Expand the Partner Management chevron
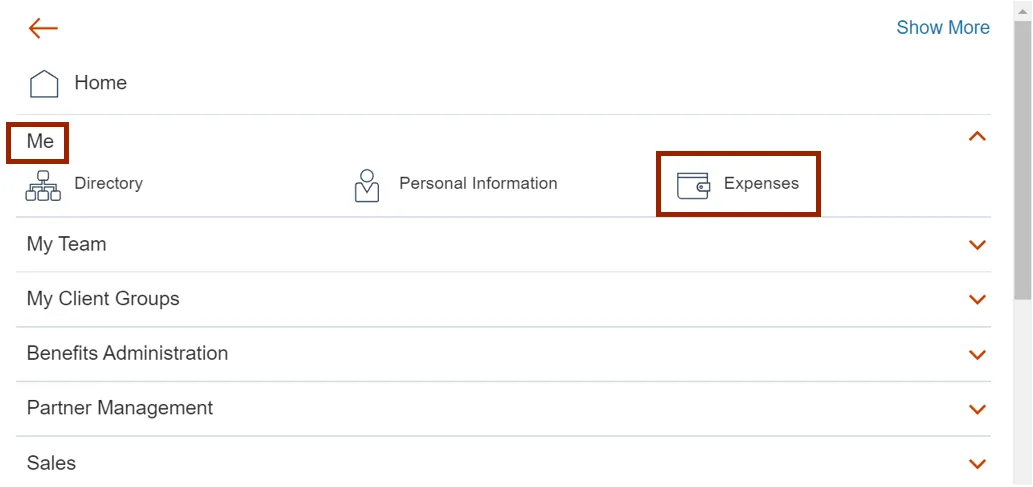Screen dimensions: 1033x487 tap(977, 409)
